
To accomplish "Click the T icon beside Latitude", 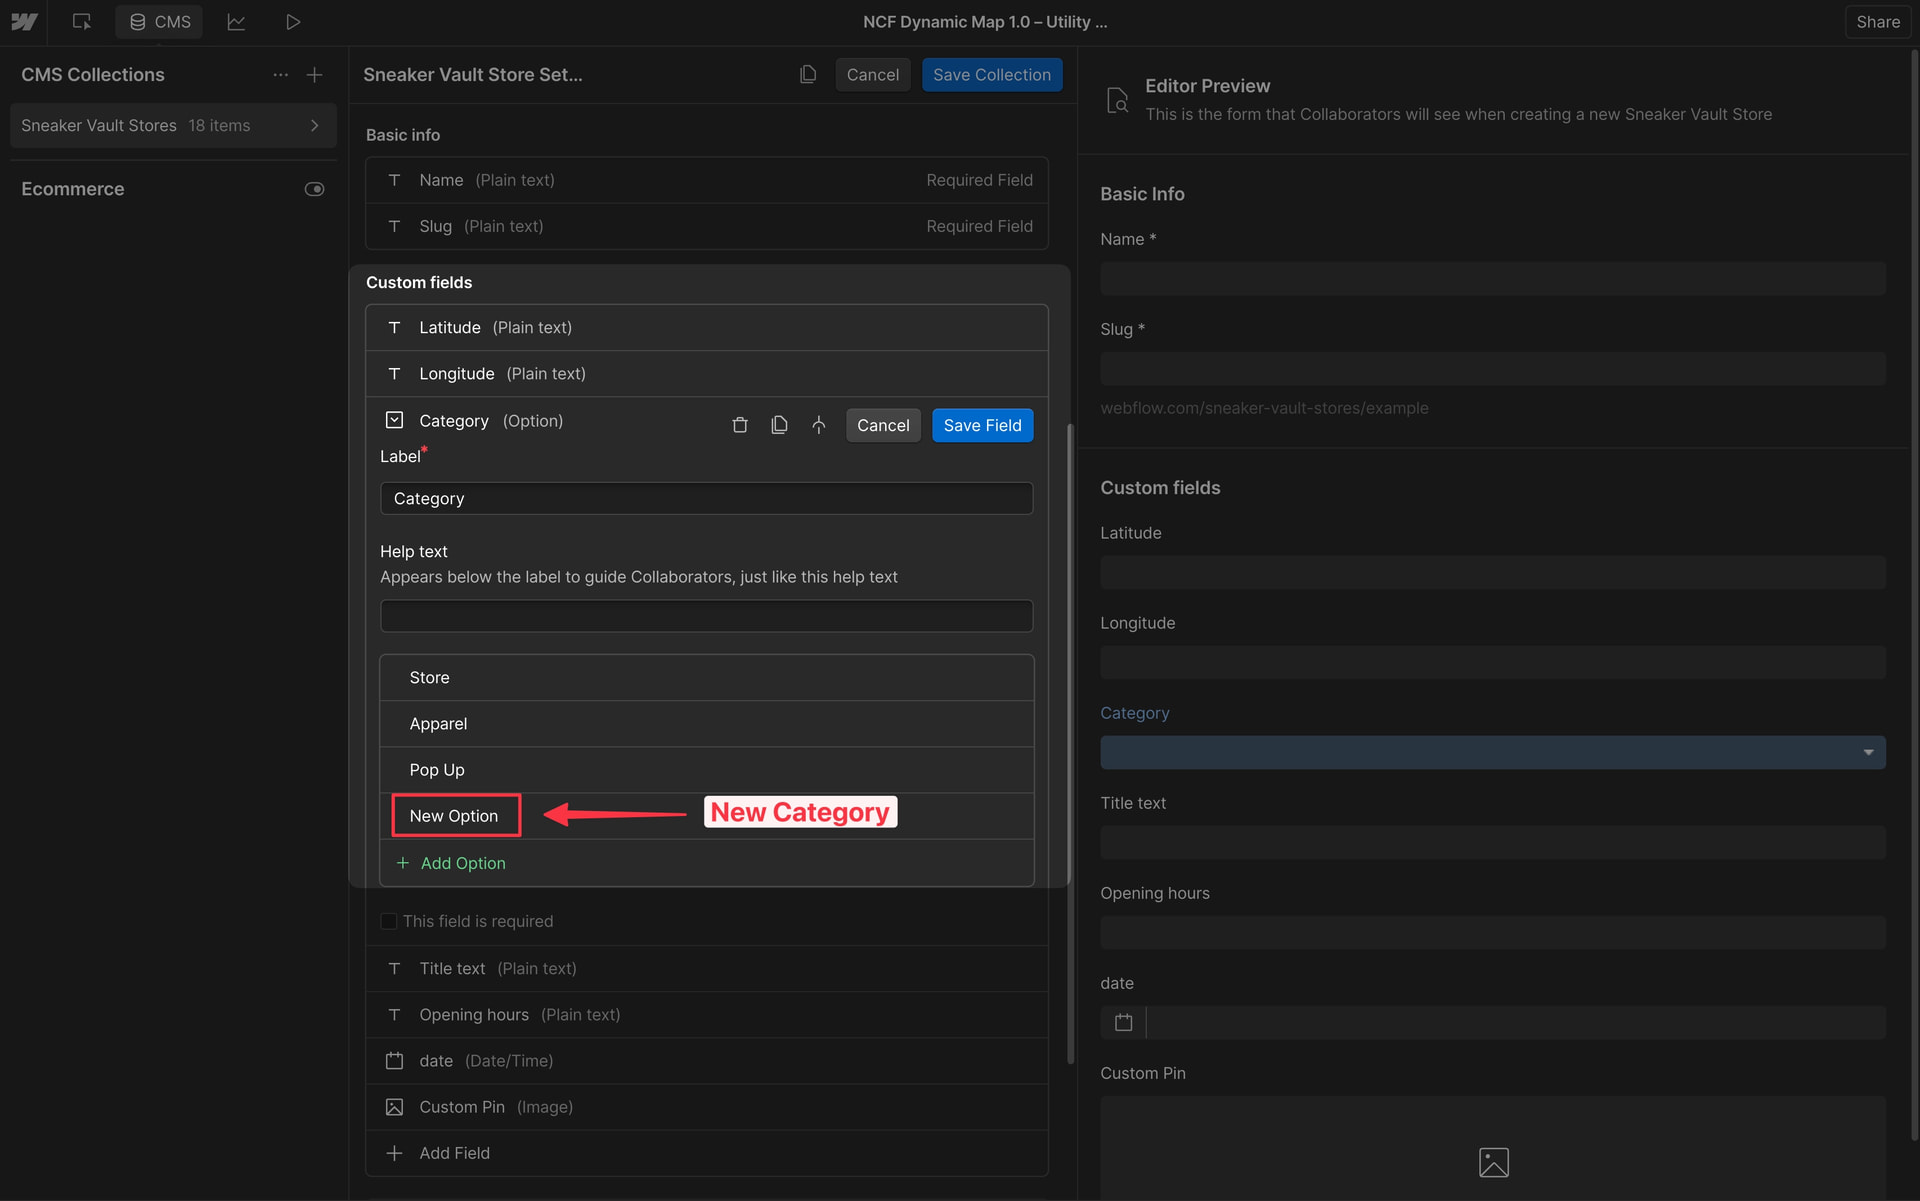I will pos(394,328).
